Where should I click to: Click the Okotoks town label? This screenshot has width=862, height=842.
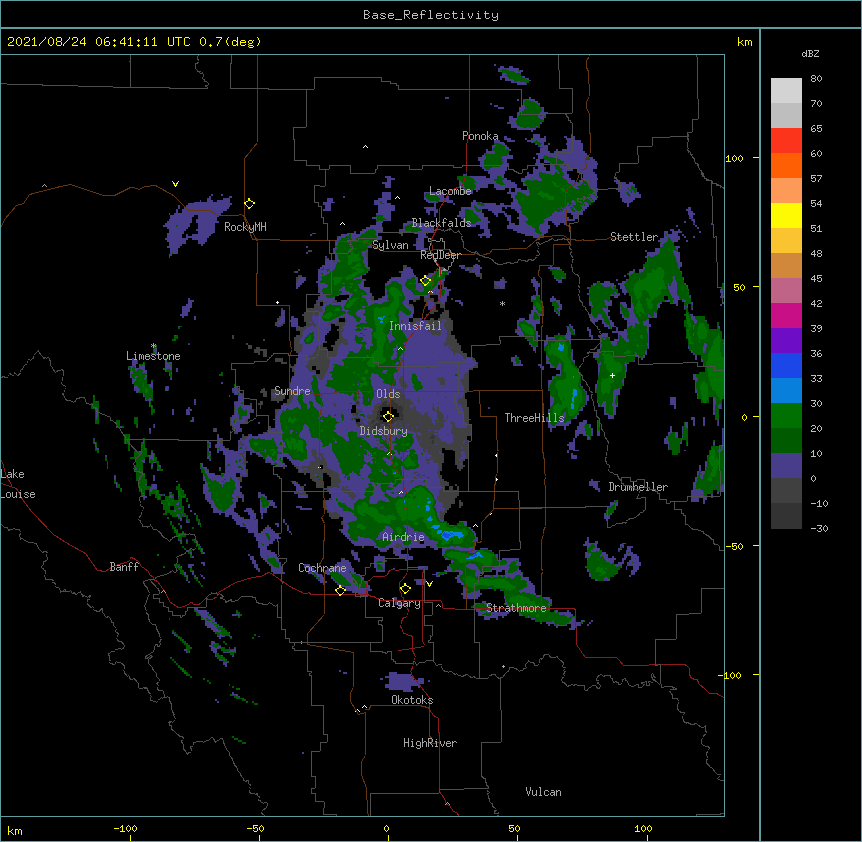click(412, 700)
